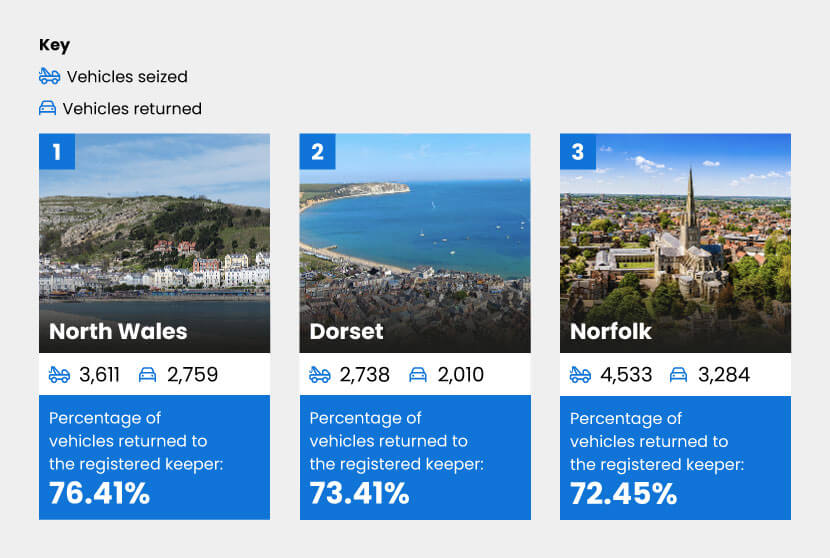This screenshot has width=830, height=558.
Task: Click North Wales vehicles returned car icon
Action: click(148, 375)
